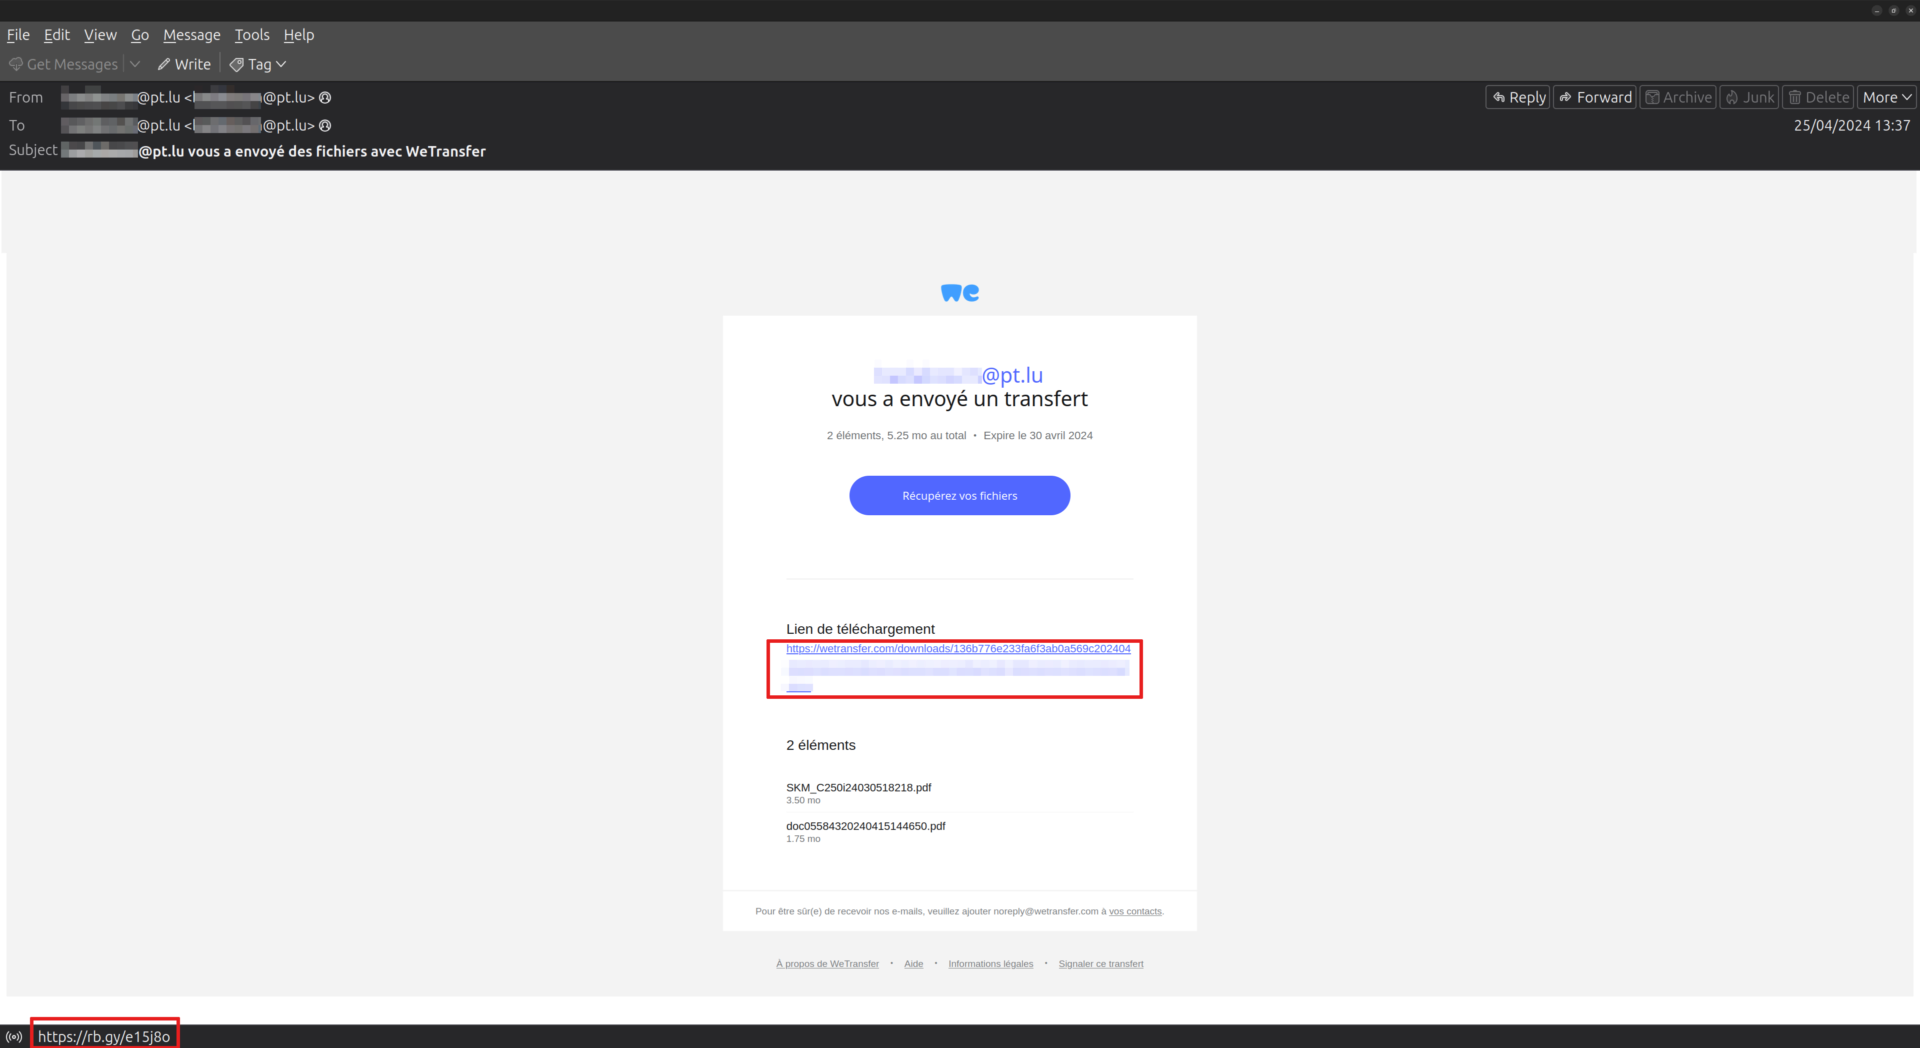Click the WeTransfer logo

pyautogui.click(x=960, y=293)
